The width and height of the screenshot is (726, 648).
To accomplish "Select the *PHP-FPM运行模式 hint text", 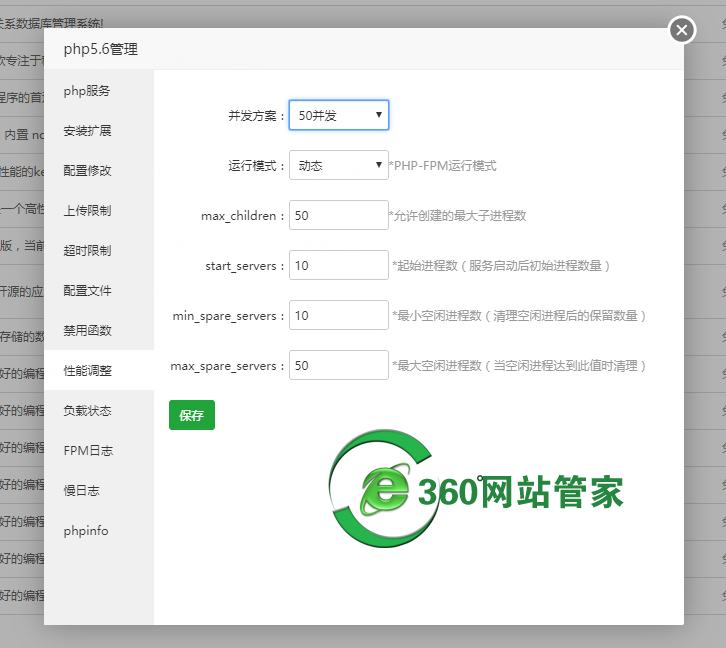I will click(x=443, y=165).
